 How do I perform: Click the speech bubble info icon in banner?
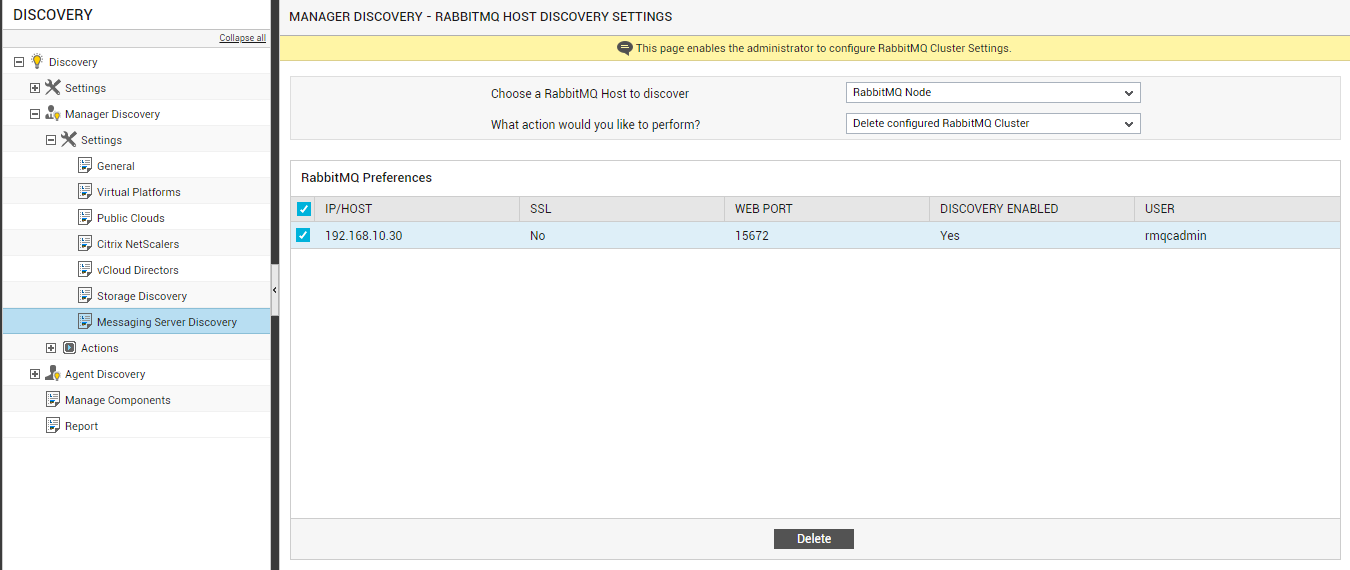(x=625, y=48)
